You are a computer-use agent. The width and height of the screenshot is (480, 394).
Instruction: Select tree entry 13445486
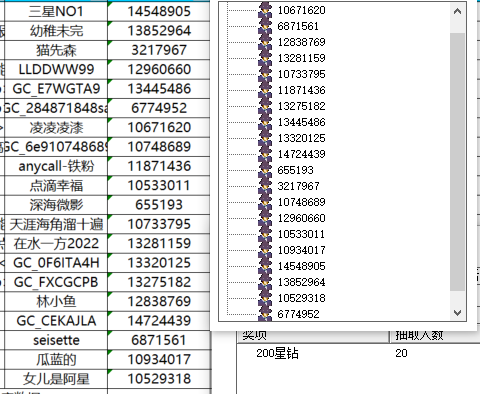pos(302,122)
